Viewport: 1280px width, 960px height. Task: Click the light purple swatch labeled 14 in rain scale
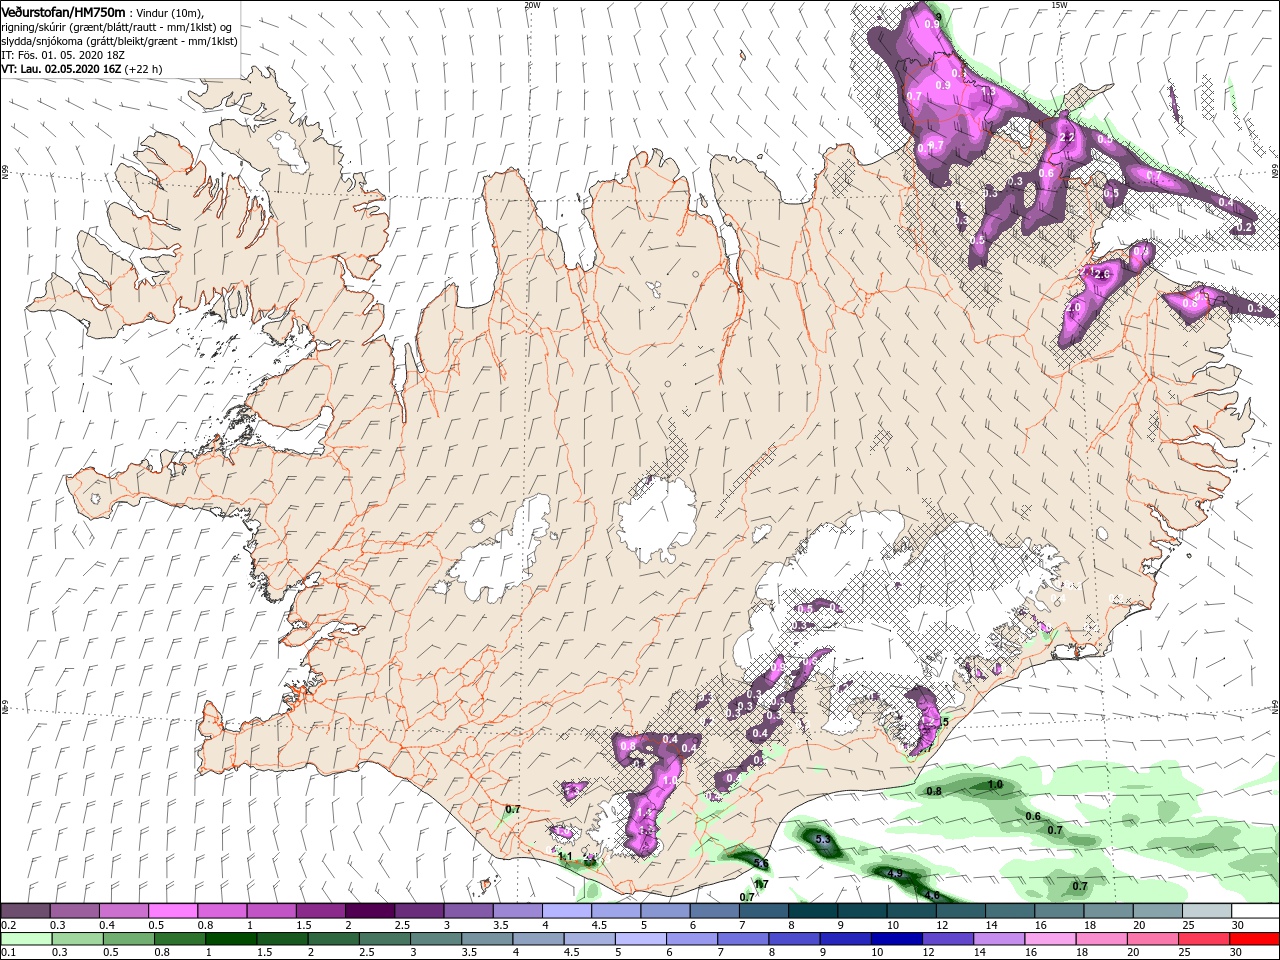(998, 939)
